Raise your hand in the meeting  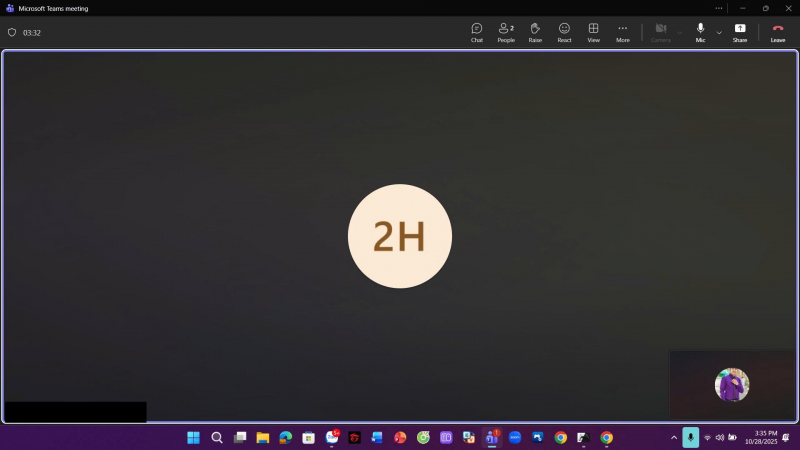(535, 32)
